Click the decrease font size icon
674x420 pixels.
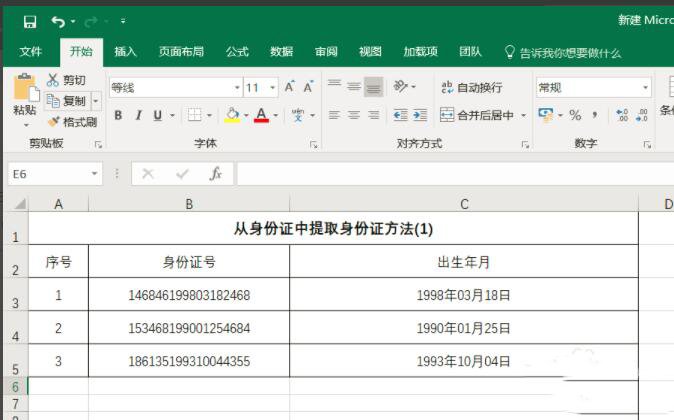pos(309,87)
